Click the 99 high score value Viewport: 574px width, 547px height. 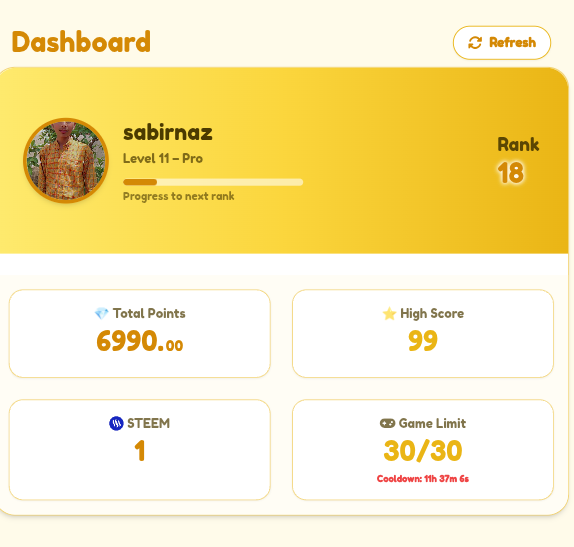pos(423,341)
